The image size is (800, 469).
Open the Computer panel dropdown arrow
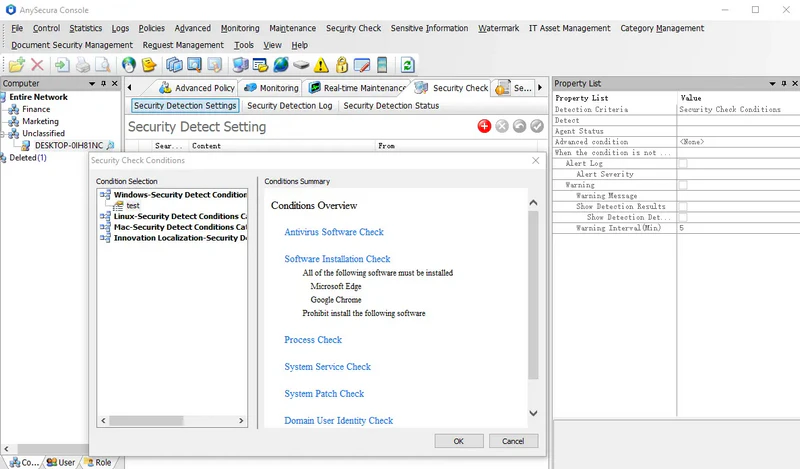point(92,83)
